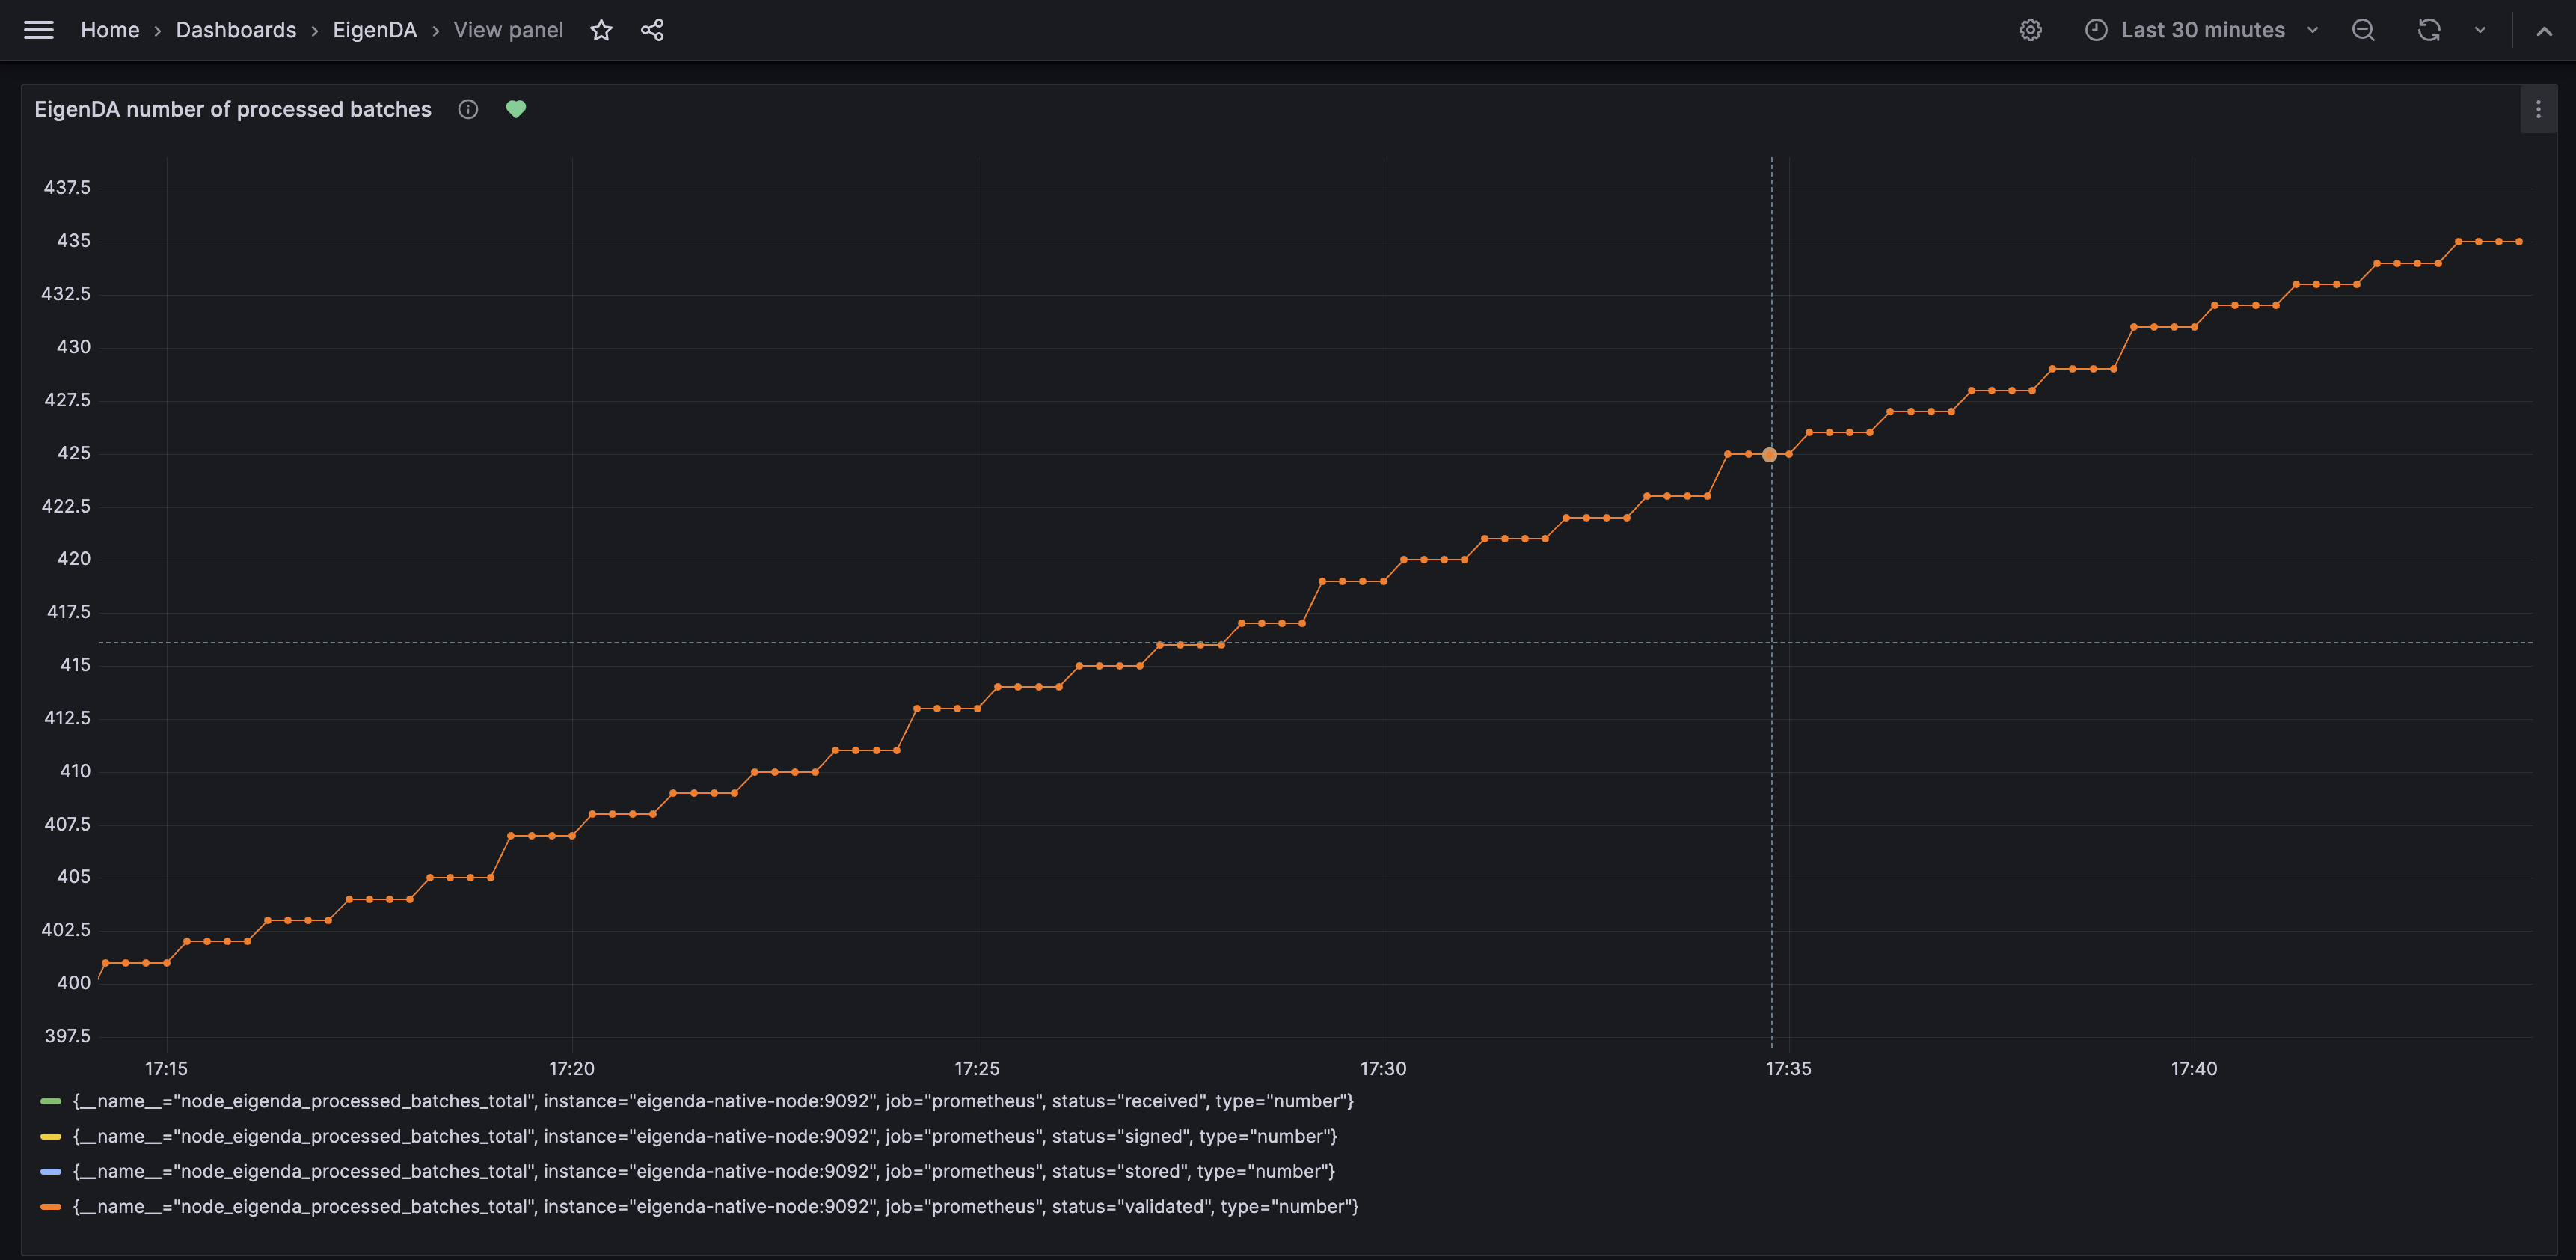Click the orange validated series color swatch
This screenshot has width=2576, height=1260.
[x=51, y=1207]
